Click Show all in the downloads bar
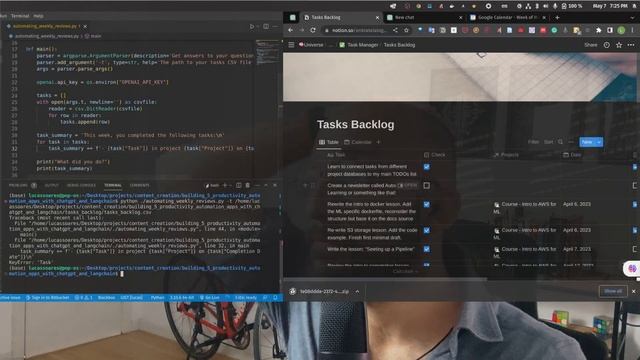Screen dimensions: 640x360 pyautogui.click(x=613, y=291)
